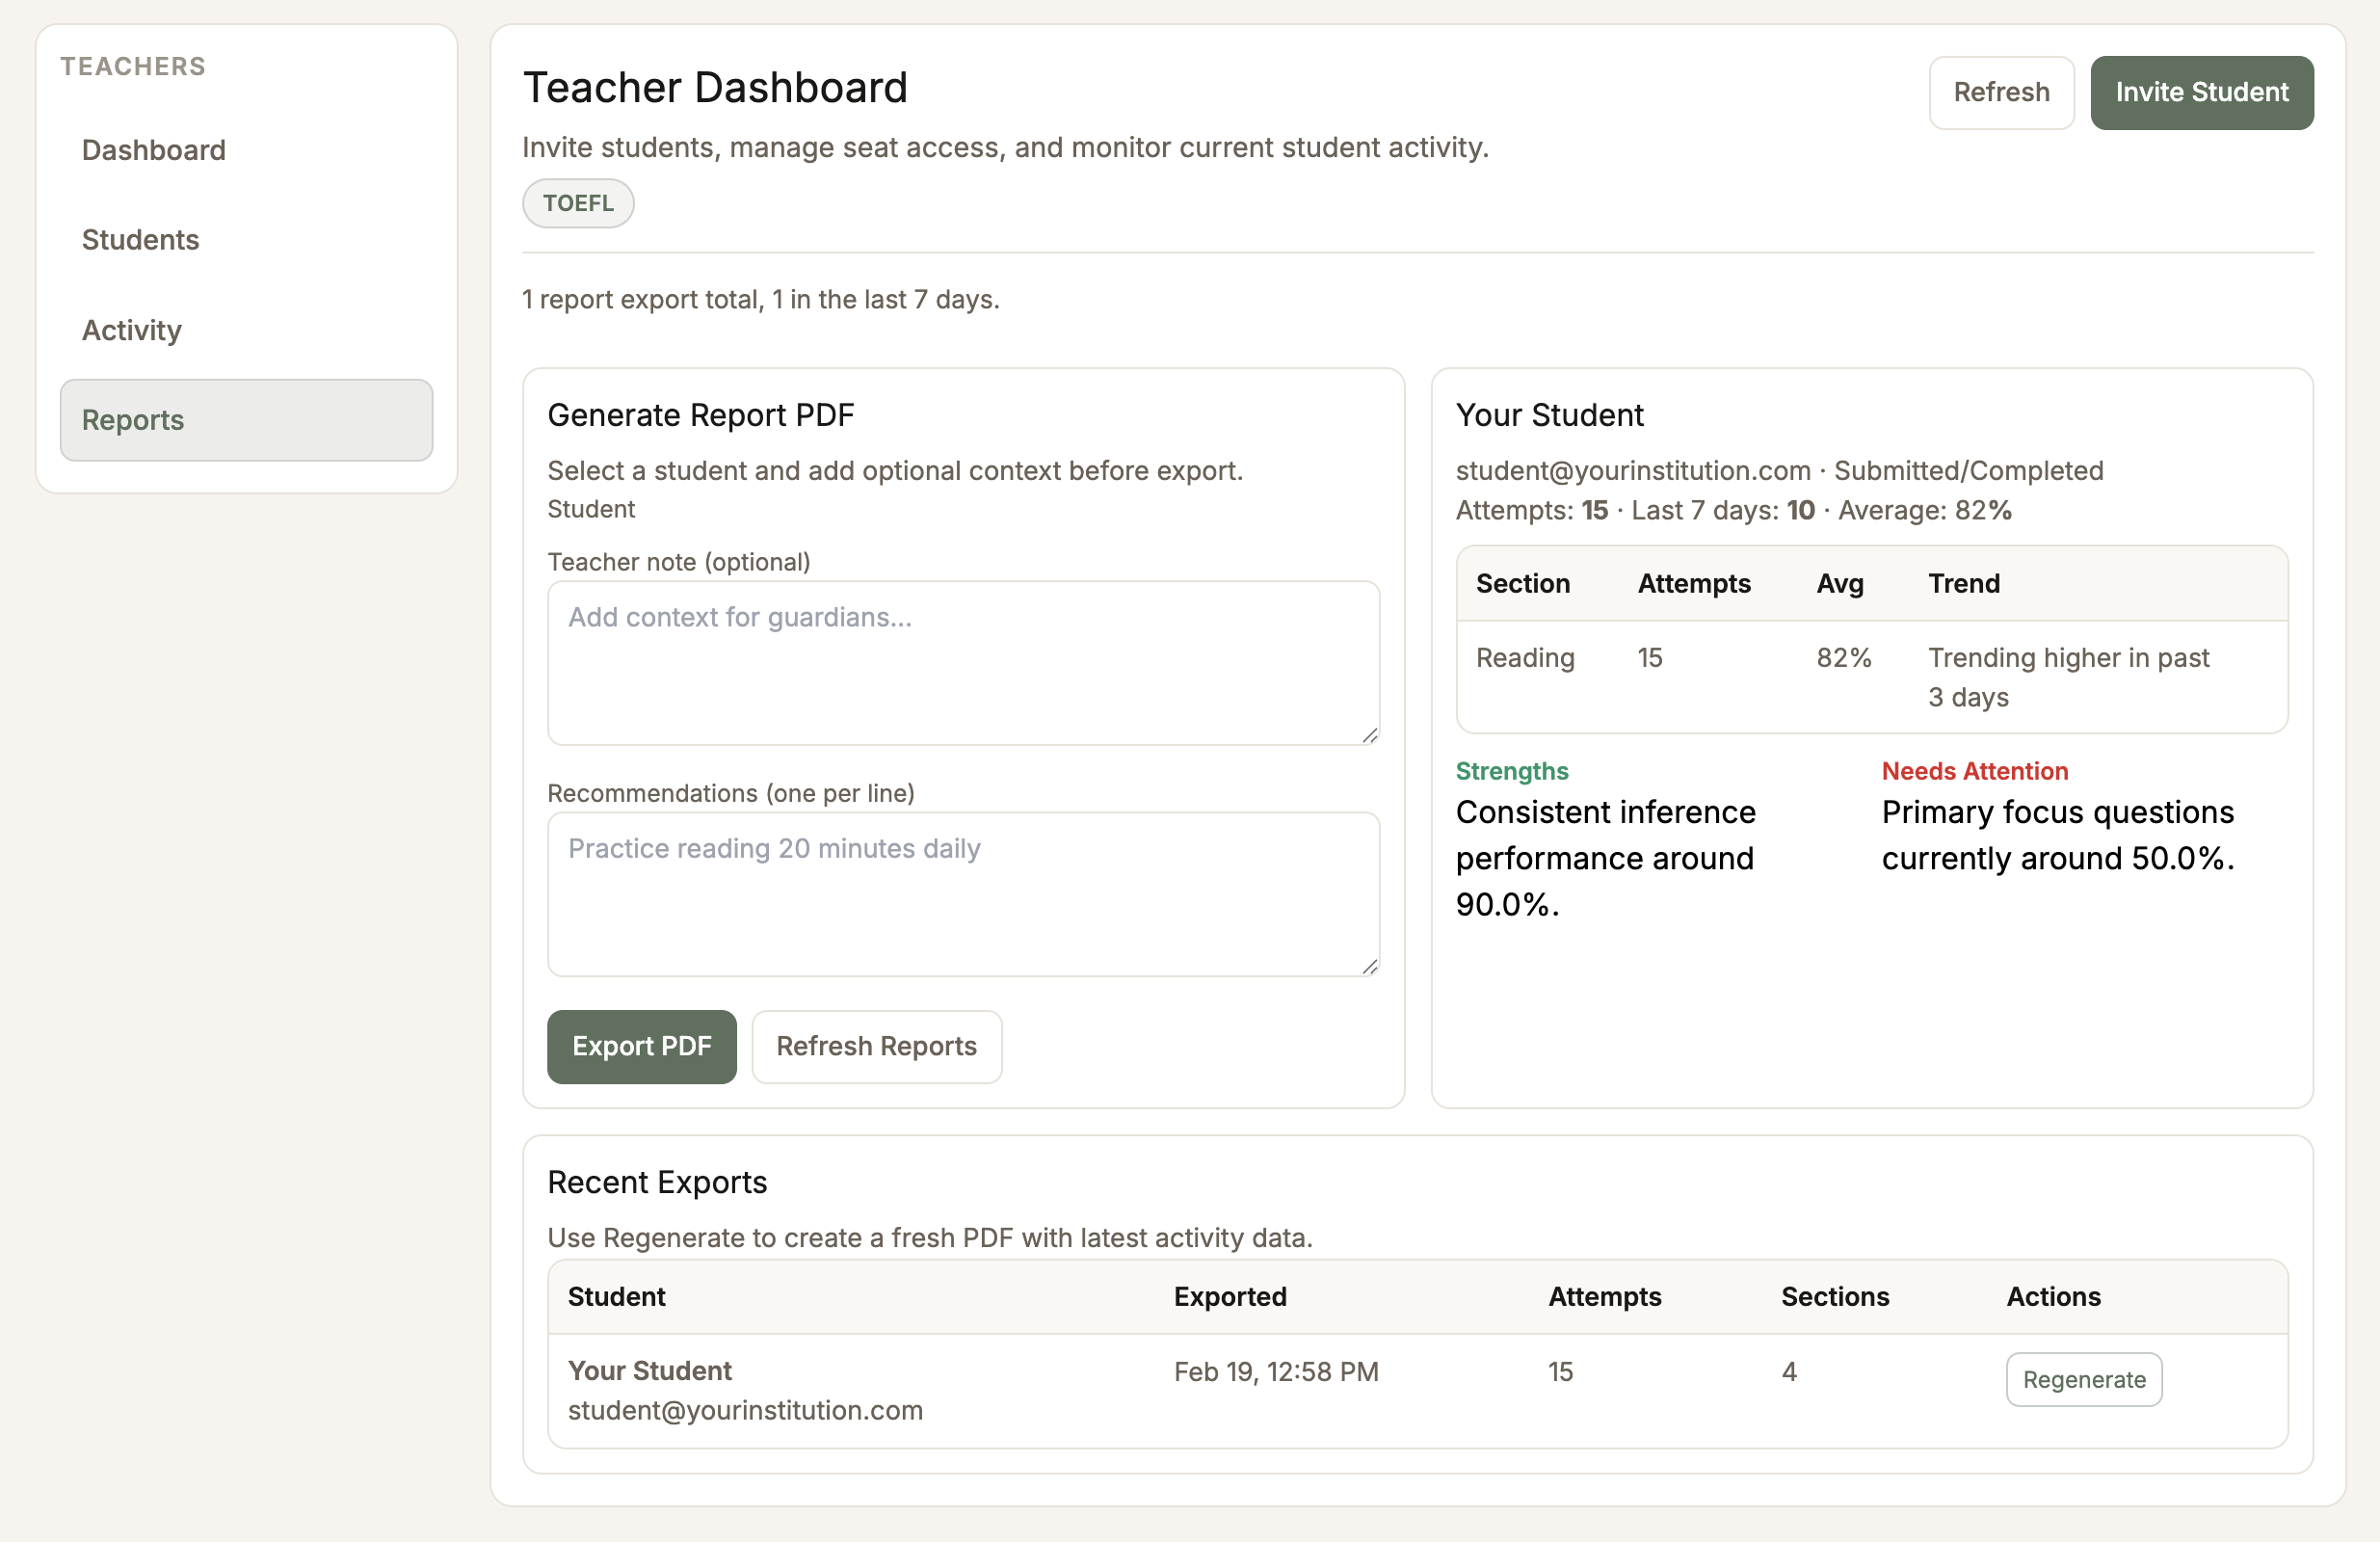2380x1542 pixels.
Task: Open the Activity section
Action: point(131,330)
